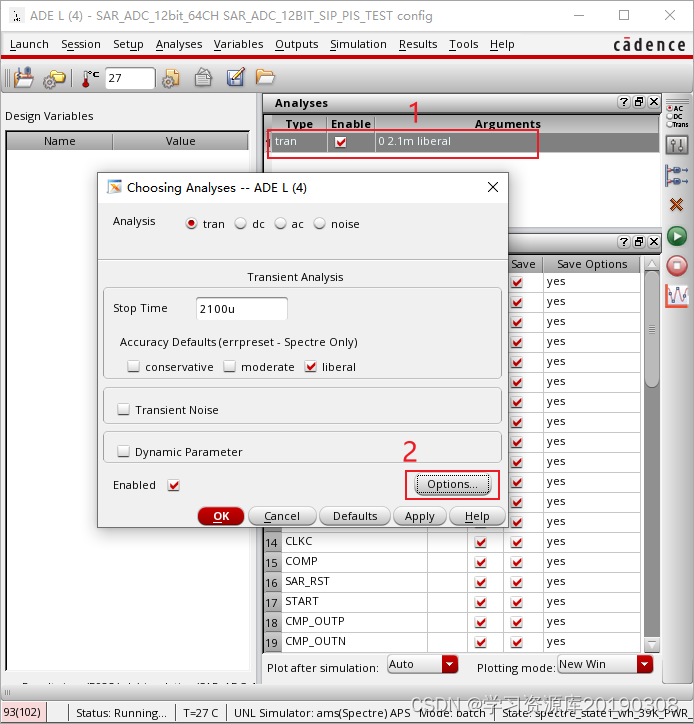This screenshot has width=694, height=724.
Task: Toggle the Dynamic Parameter checkbox
Action: point(124,451)
